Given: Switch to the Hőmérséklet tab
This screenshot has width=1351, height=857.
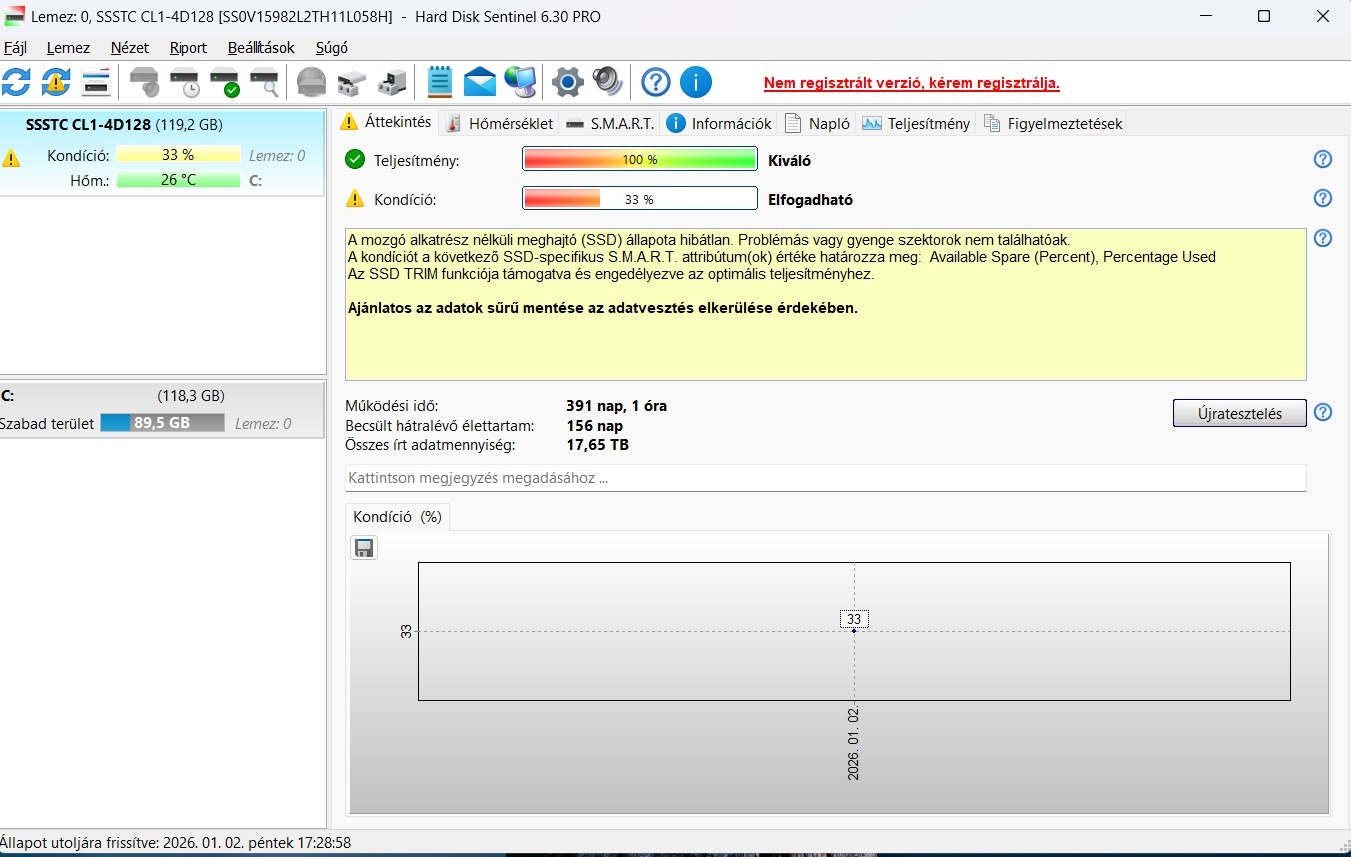Looking at the screenshot, I should pyautogui.click(x=499, y=124).
